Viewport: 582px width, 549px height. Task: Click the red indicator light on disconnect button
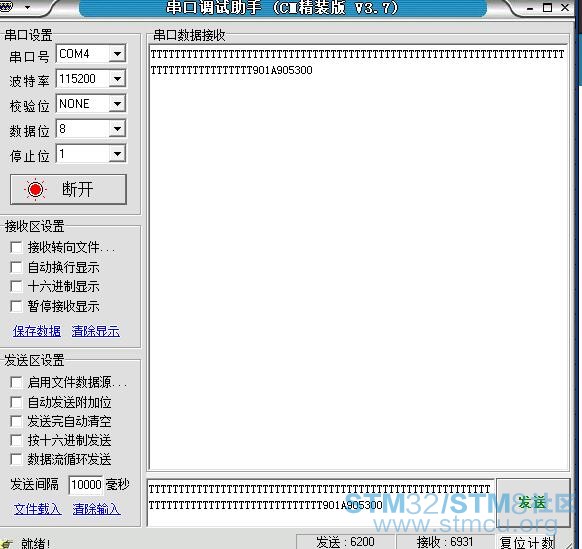[35, 190]
